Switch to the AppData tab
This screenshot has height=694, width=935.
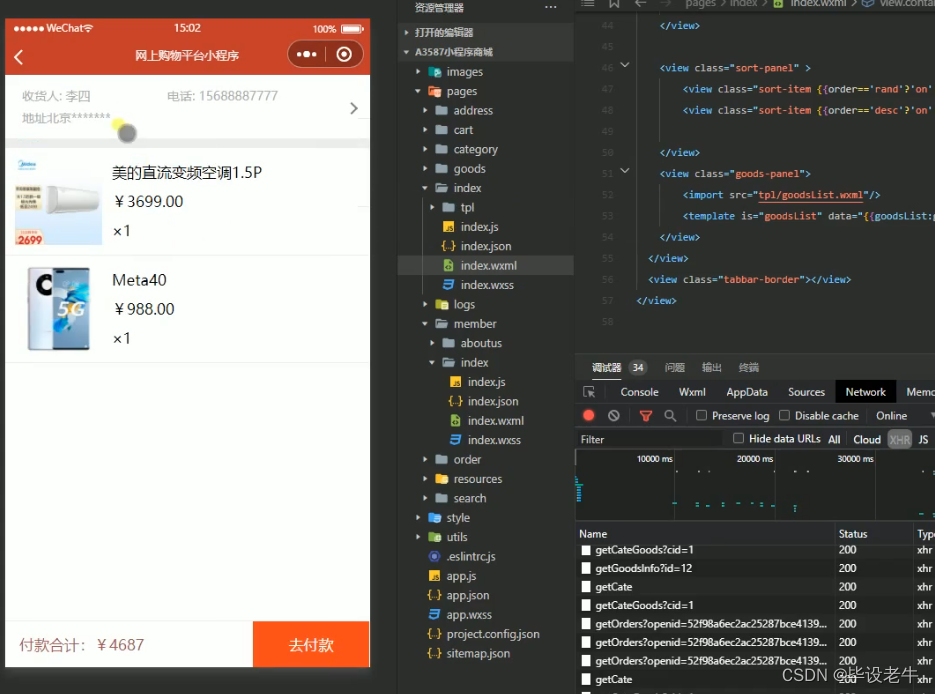(747, 392)
